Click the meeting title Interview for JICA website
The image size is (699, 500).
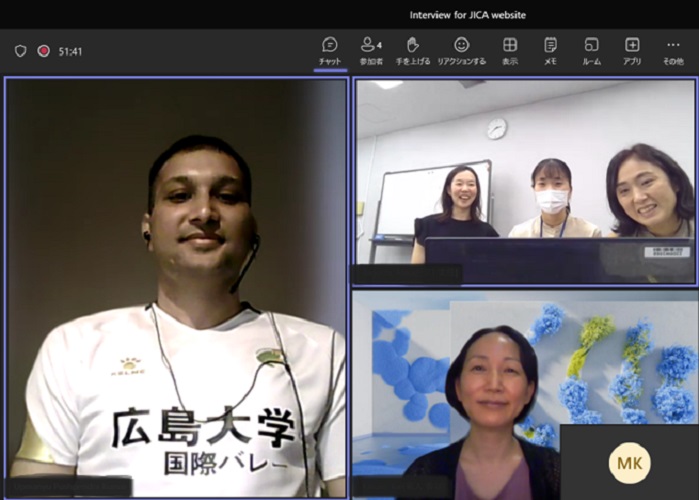point(467,15)
